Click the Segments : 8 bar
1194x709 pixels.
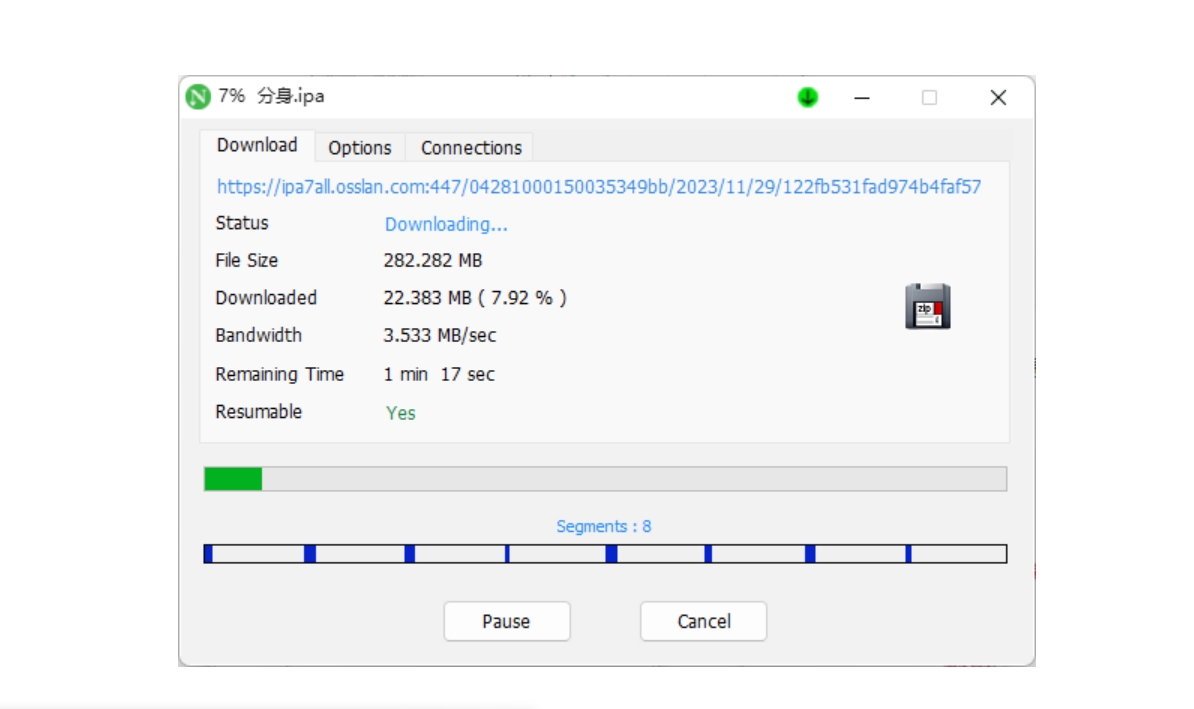[605, 552]
